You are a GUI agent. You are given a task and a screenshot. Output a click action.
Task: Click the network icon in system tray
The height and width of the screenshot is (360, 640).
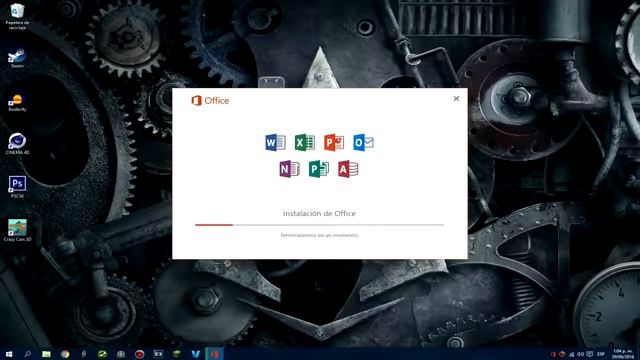pyautogui.click(x=571, y=354)
